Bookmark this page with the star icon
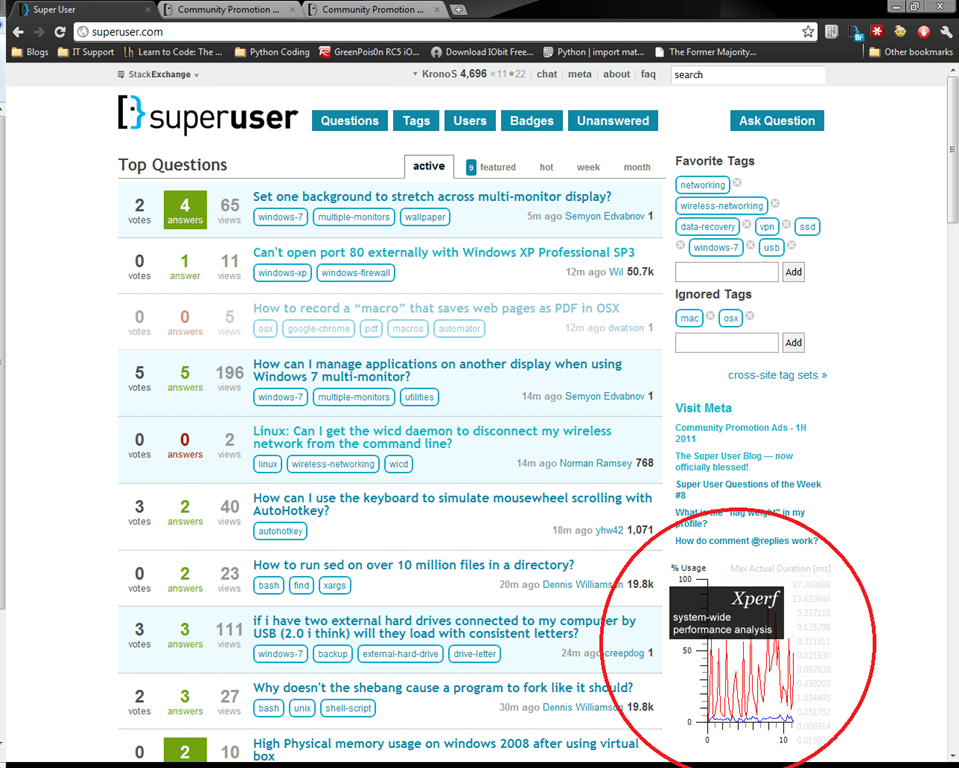The height and width of the screenshot is (768, 959). (808, 32)
